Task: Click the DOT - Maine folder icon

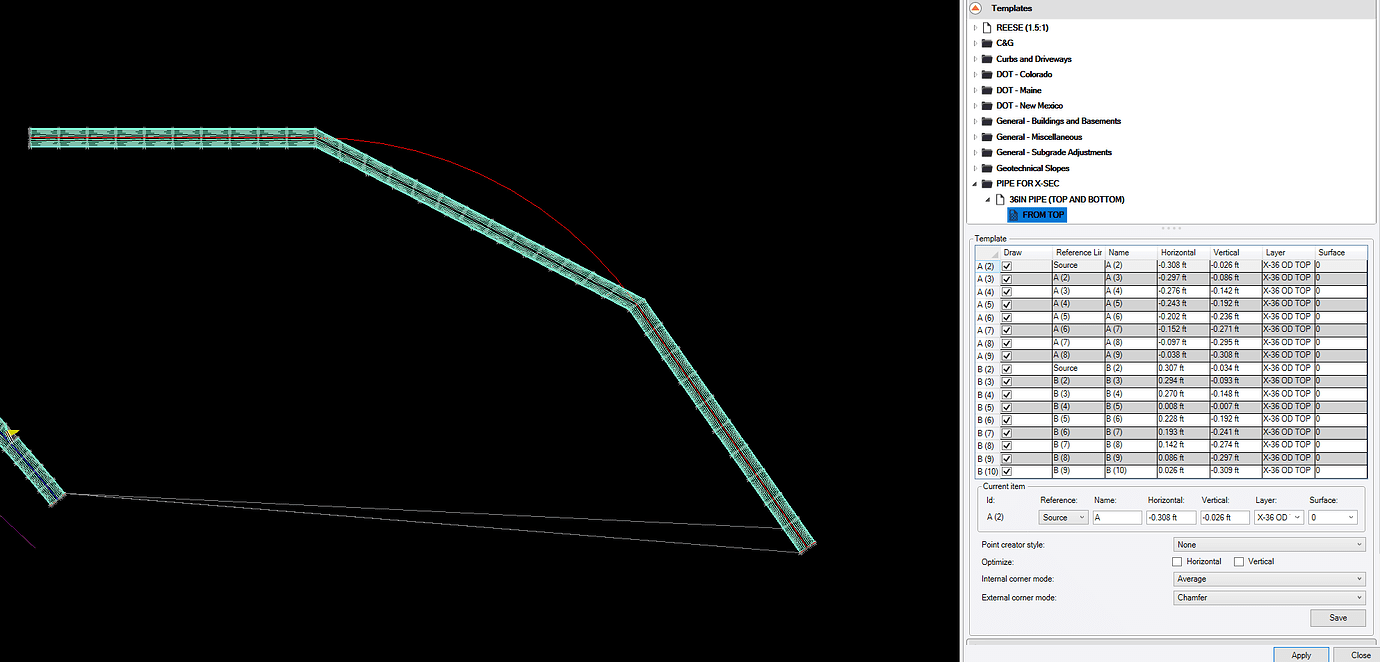Action: (x=988, y=90)
